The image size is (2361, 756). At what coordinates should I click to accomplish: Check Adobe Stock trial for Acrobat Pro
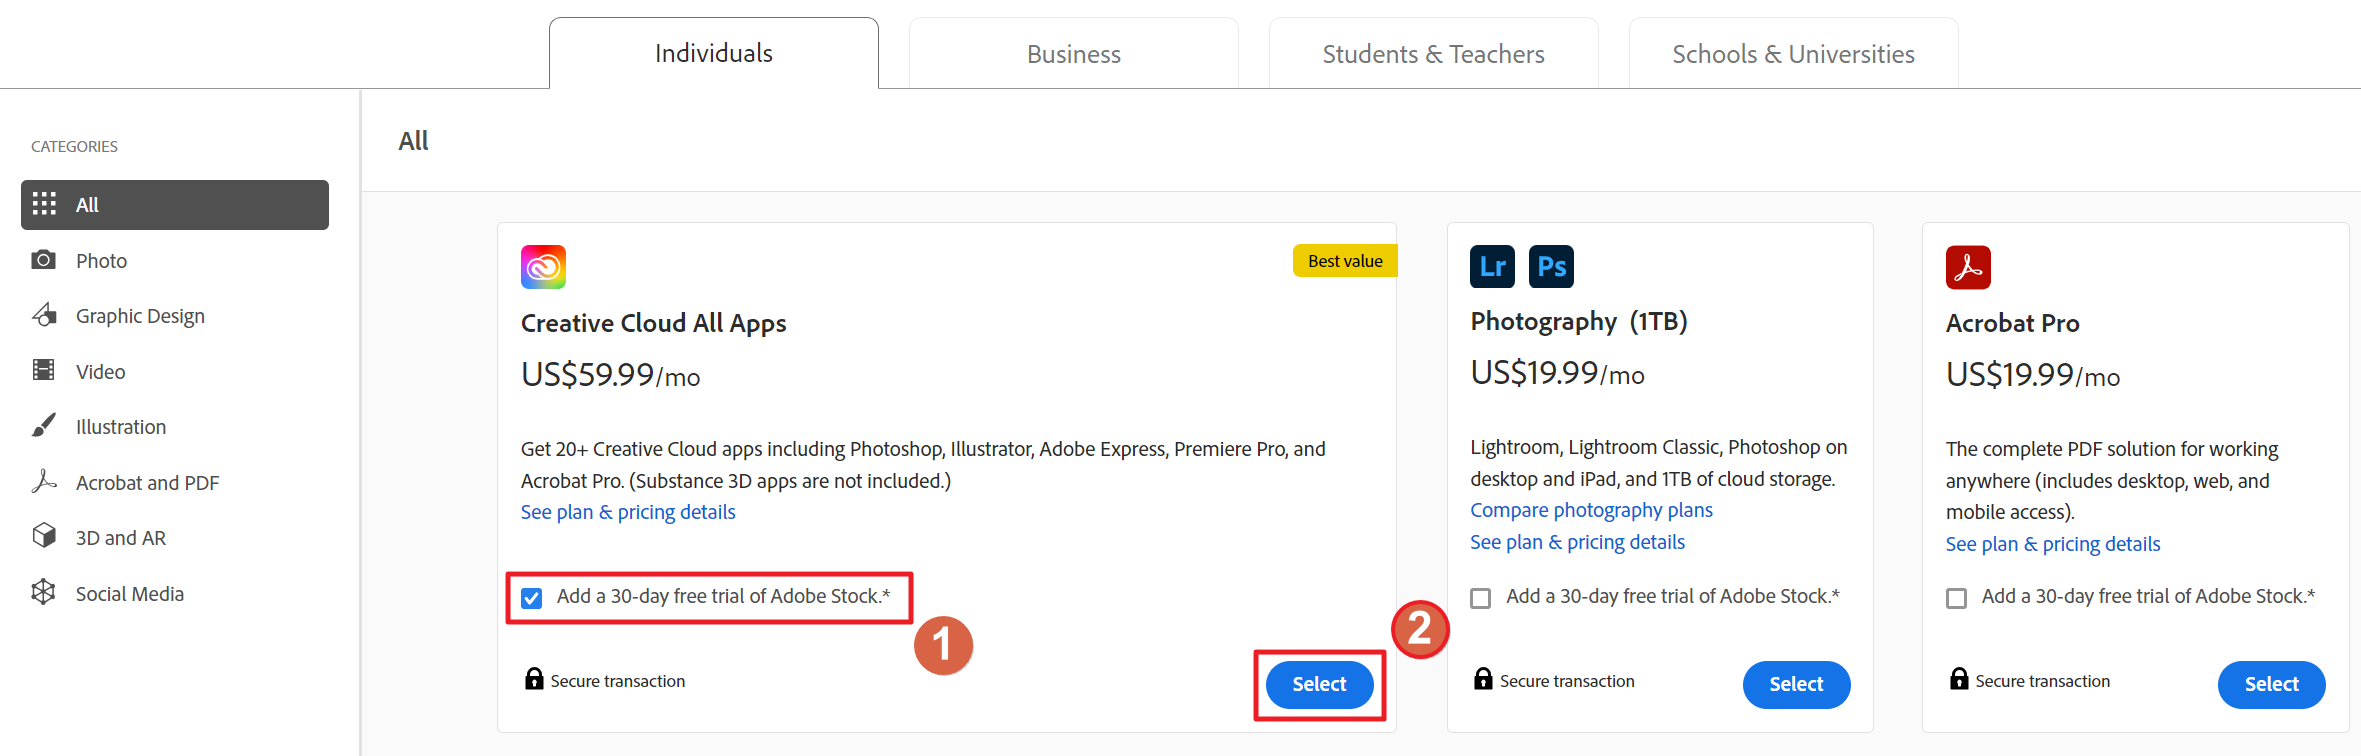(1957, 598)
